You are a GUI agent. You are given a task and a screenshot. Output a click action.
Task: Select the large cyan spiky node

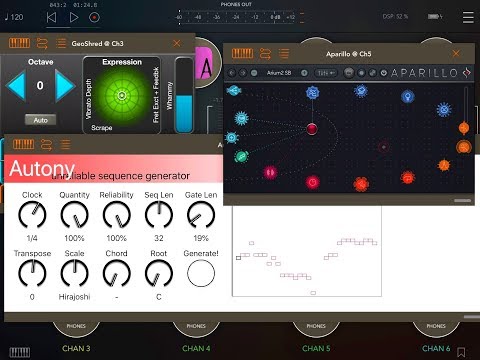(x=241, y=118)
